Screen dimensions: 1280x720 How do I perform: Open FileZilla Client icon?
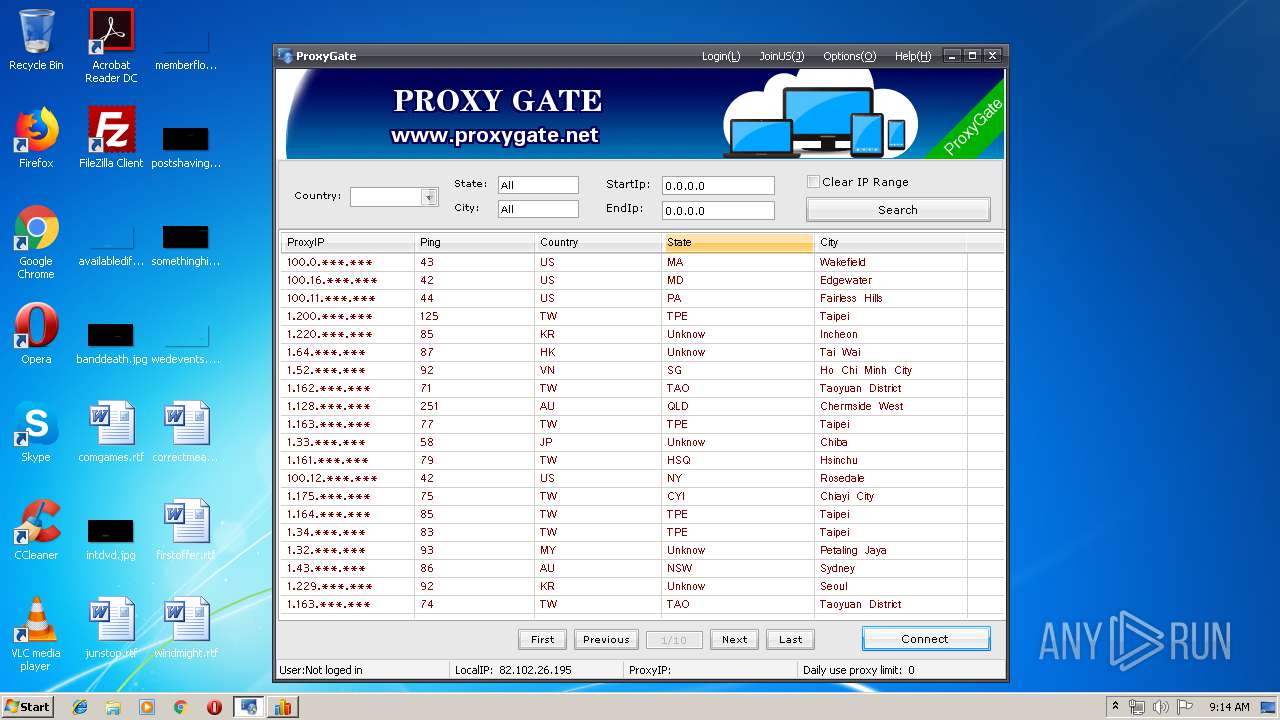point(111,138)
